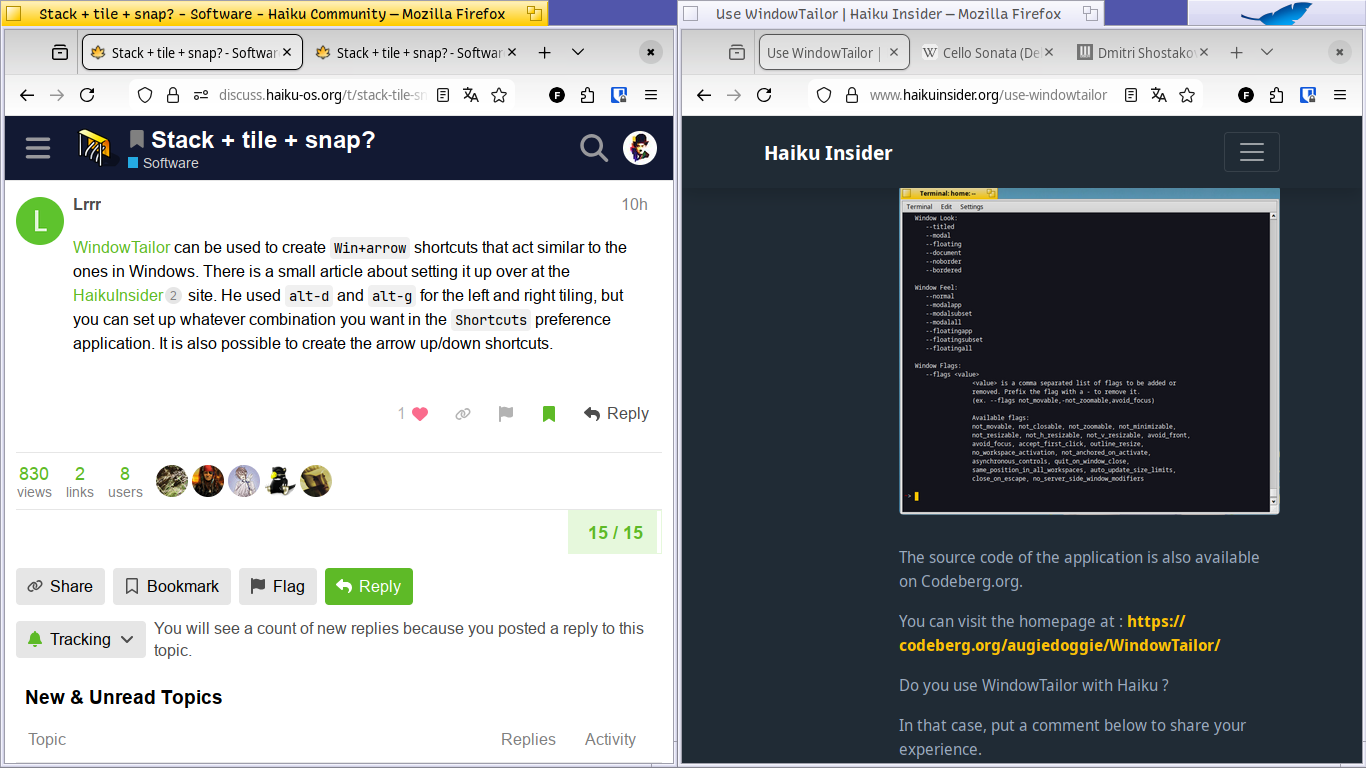Copy post link via chain icon
Viewport: 1366px width, 768px height.
(x=463, y=414)
